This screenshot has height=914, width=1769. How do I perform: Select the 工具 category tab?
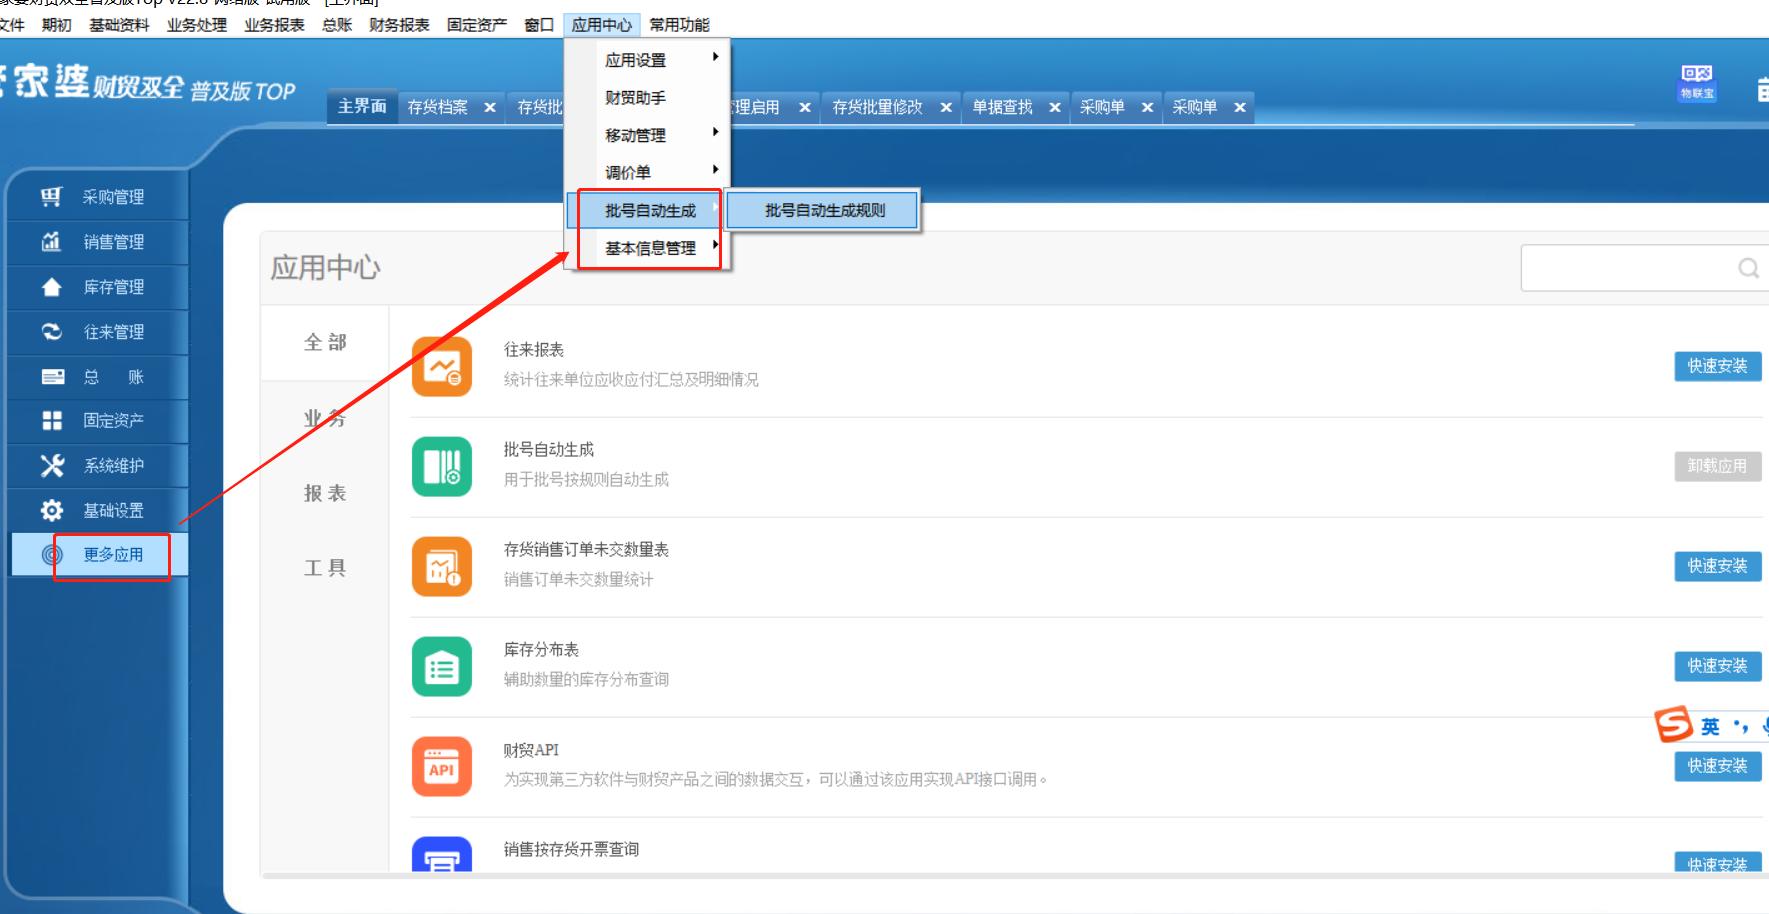coord(325,568)
